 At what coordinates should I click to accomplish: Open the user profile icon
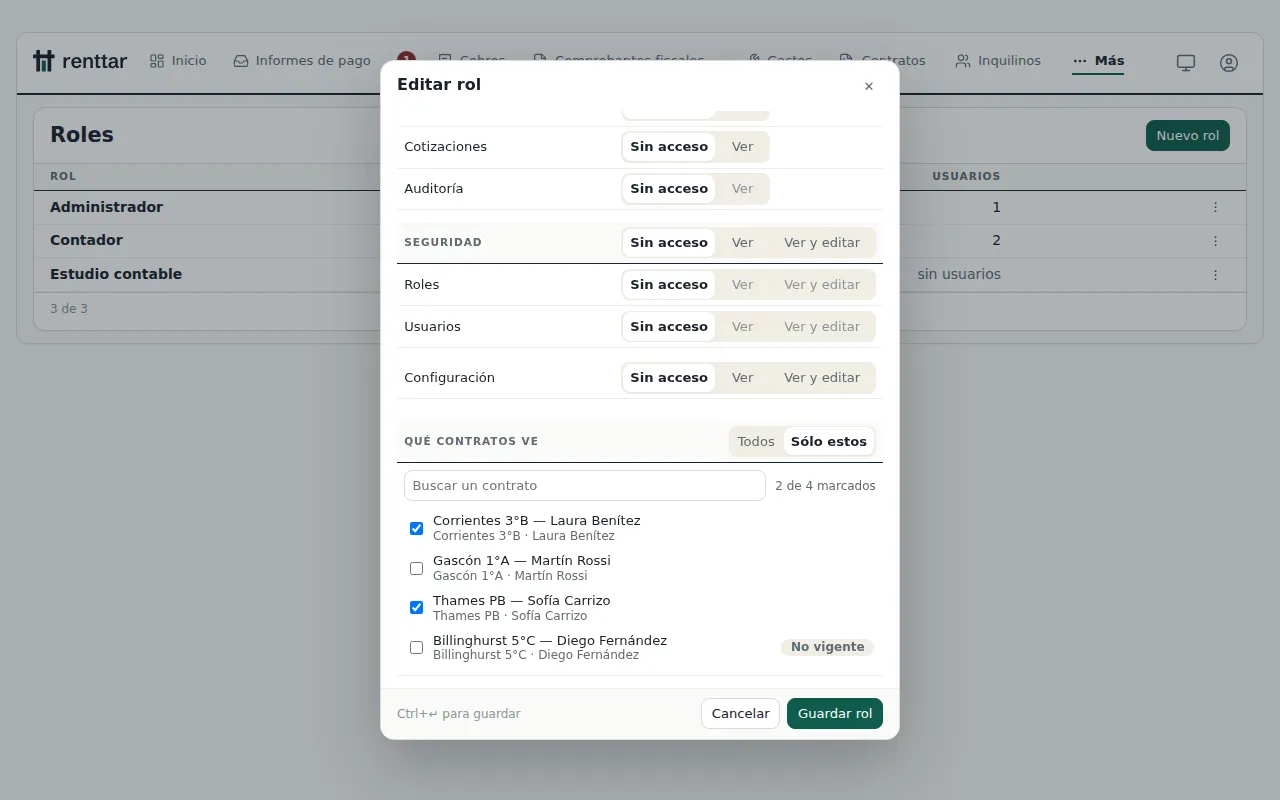[1229, 63]
